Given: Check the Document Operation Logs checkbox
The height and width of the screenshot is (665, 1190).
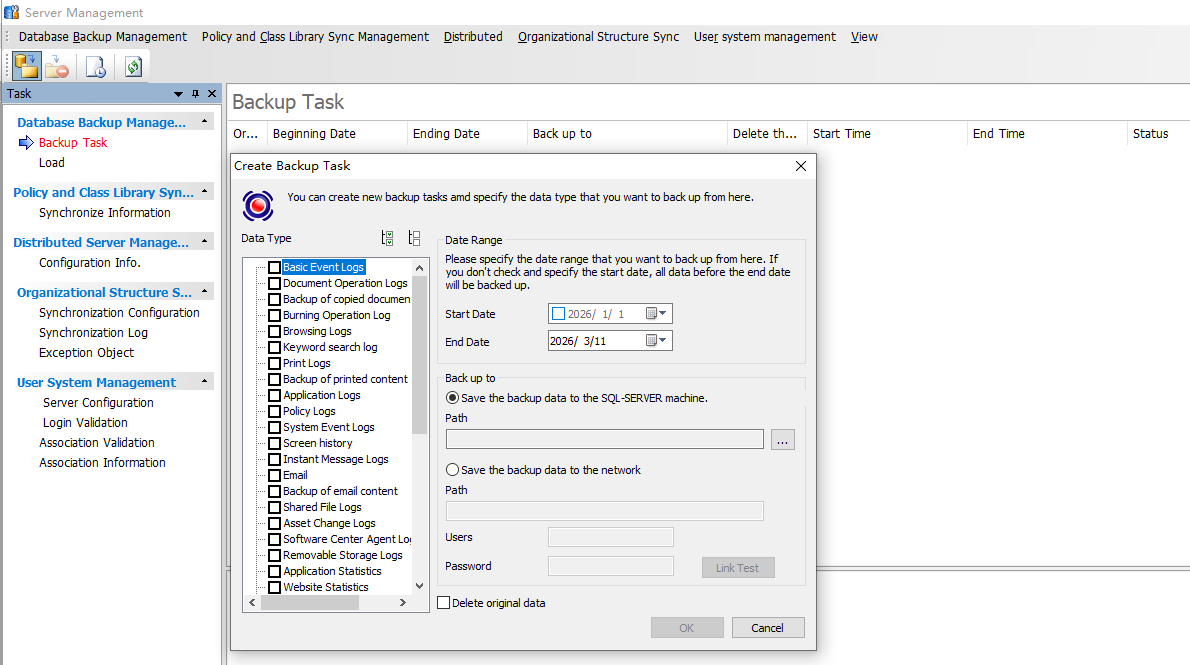Looking at the screenshot, I should pyautogui.click(x=275, y=283).
